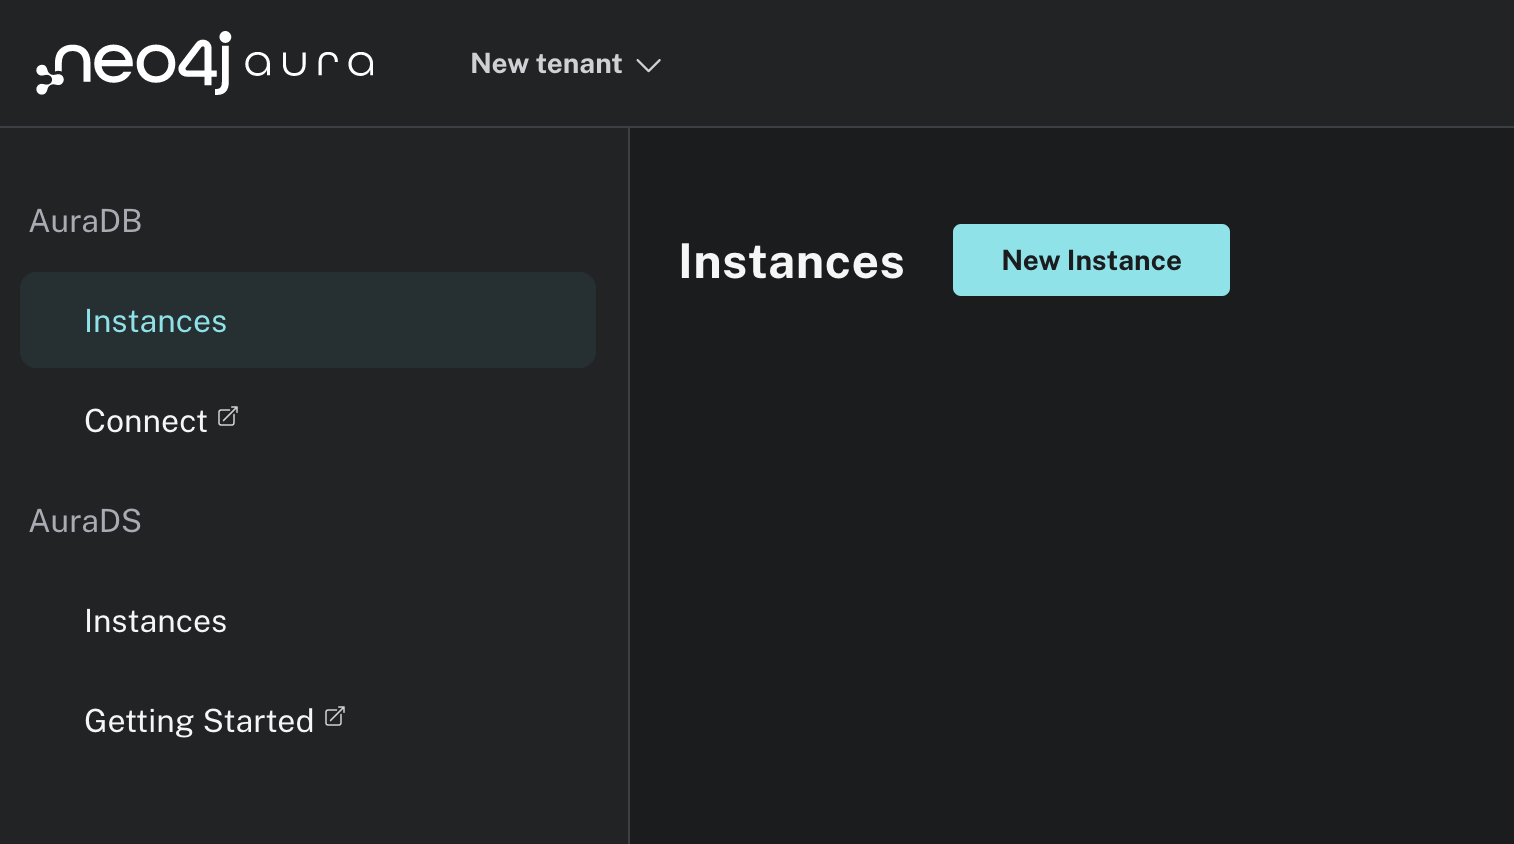
Task: Click the node-dots graphic on the Neo4j logo
Action: [x=47, y=77]
